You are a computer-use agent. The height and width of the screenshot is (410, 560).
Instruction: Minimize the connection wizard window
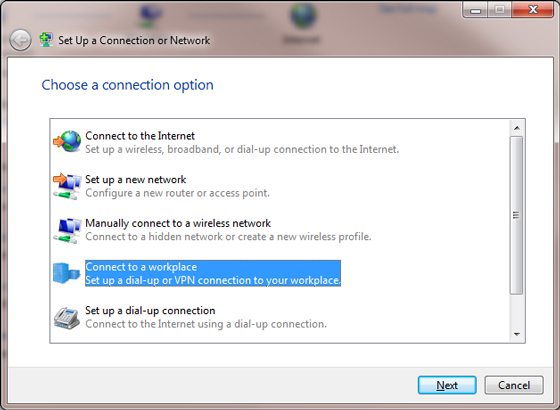475,10
